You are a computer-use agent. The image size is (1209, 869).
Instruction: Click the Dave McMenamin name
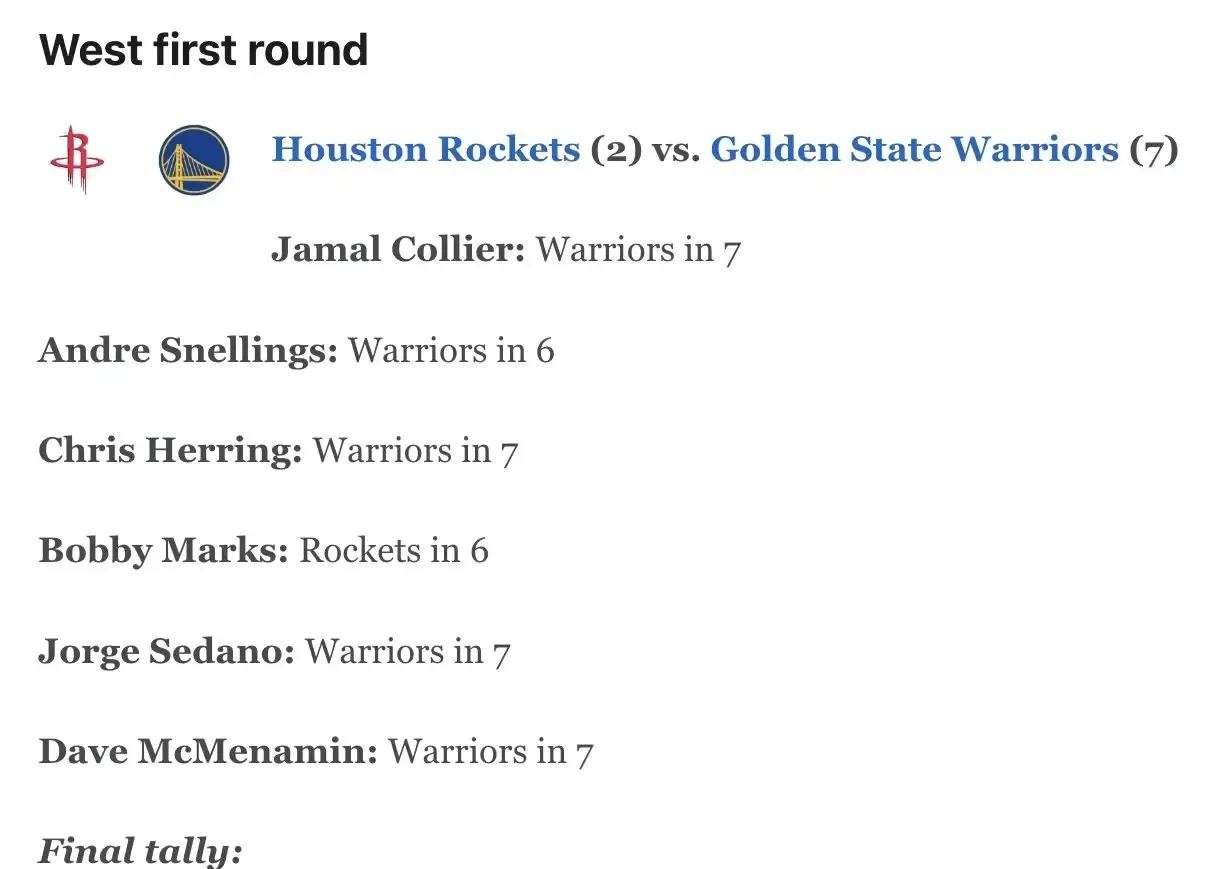[x=208, y=752]
